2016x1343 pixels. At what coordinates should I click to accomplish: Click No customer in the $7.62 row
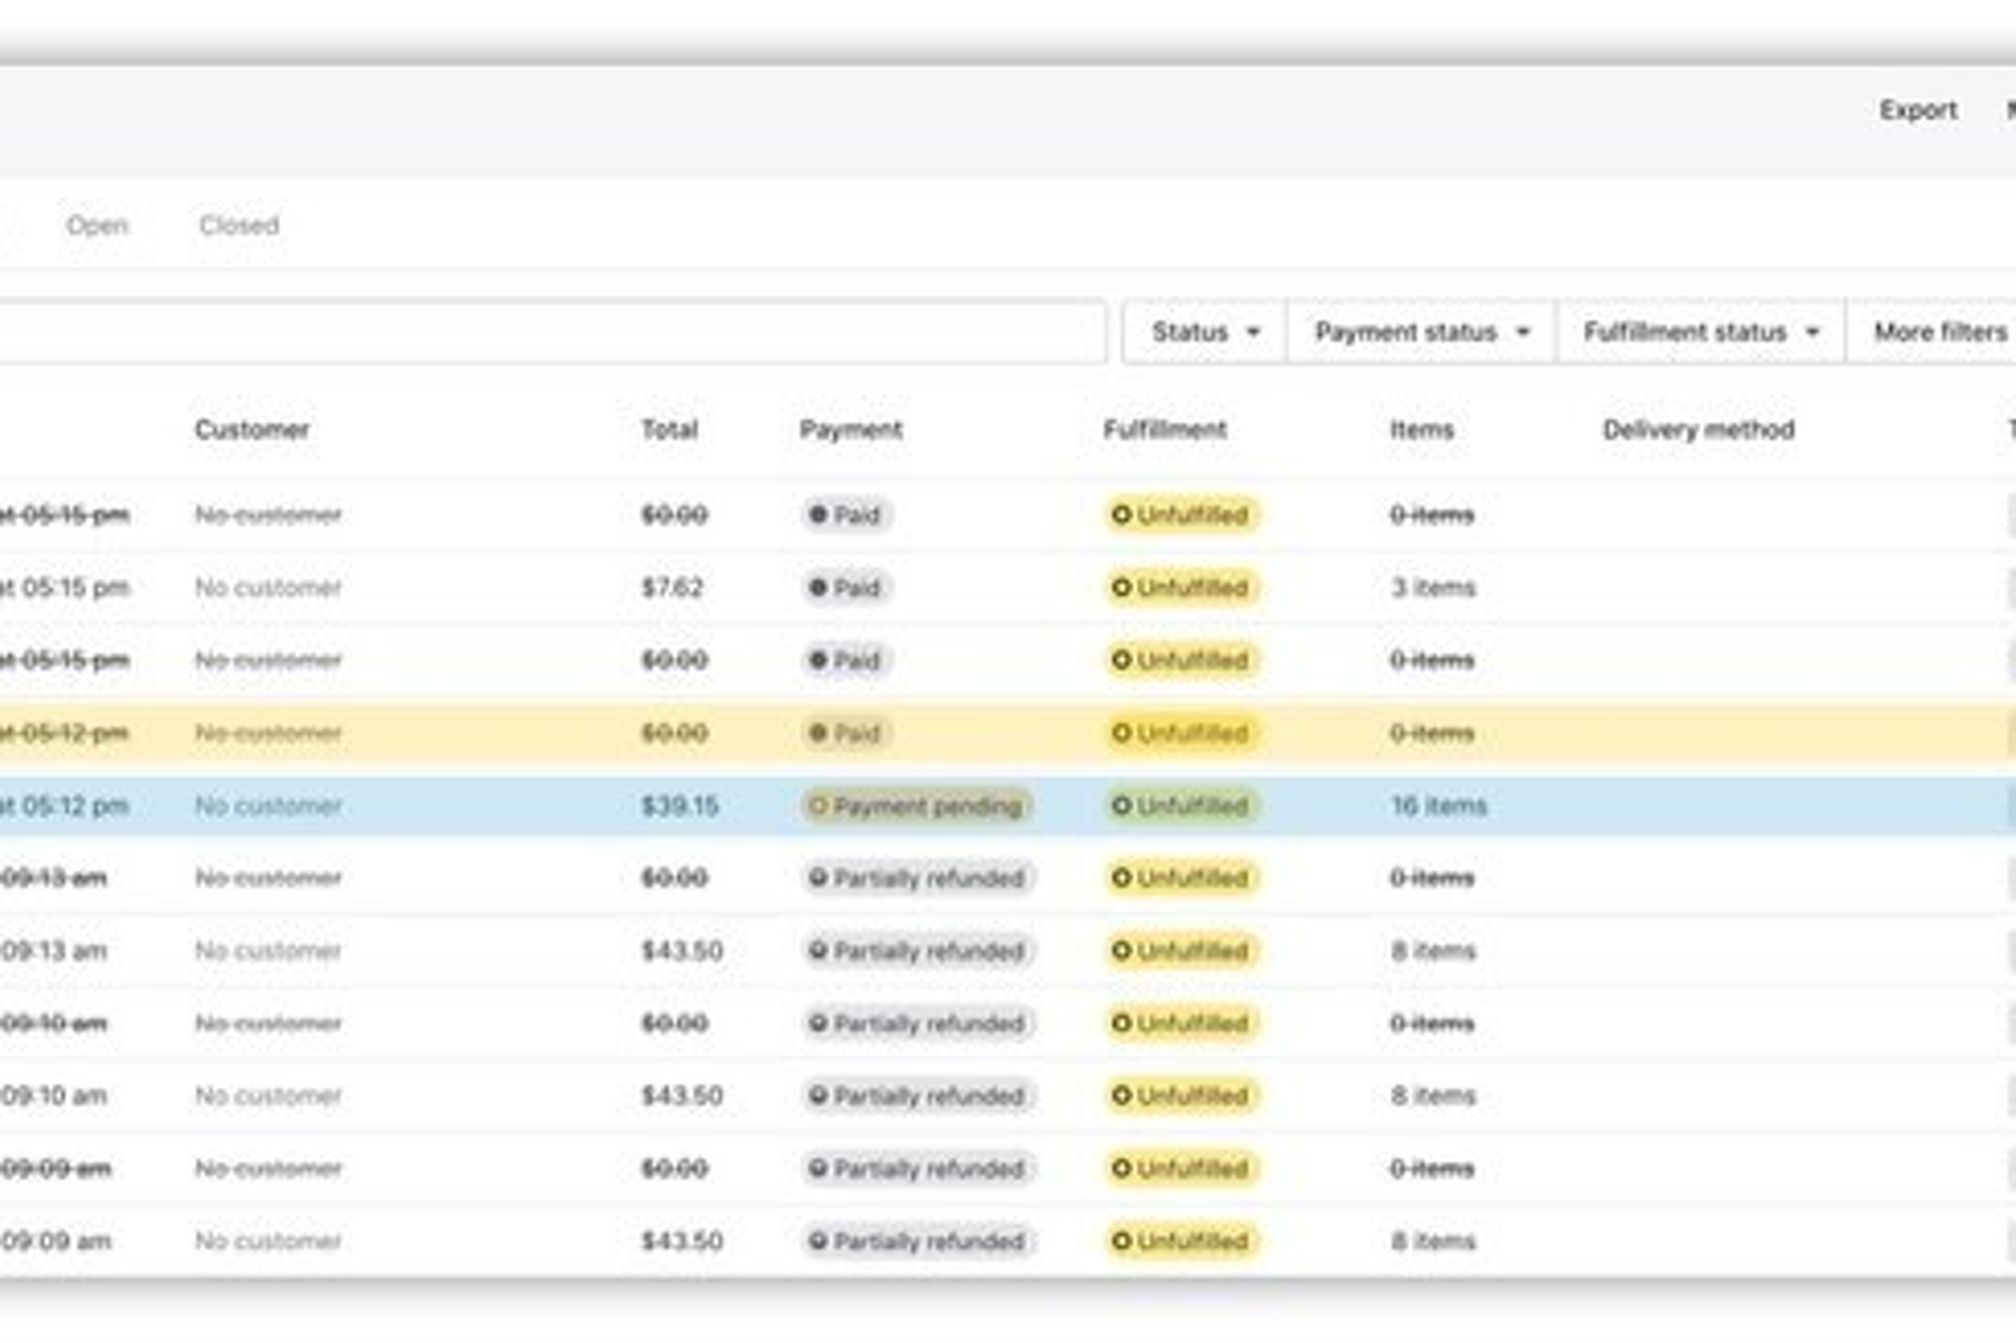coord(268,587)
